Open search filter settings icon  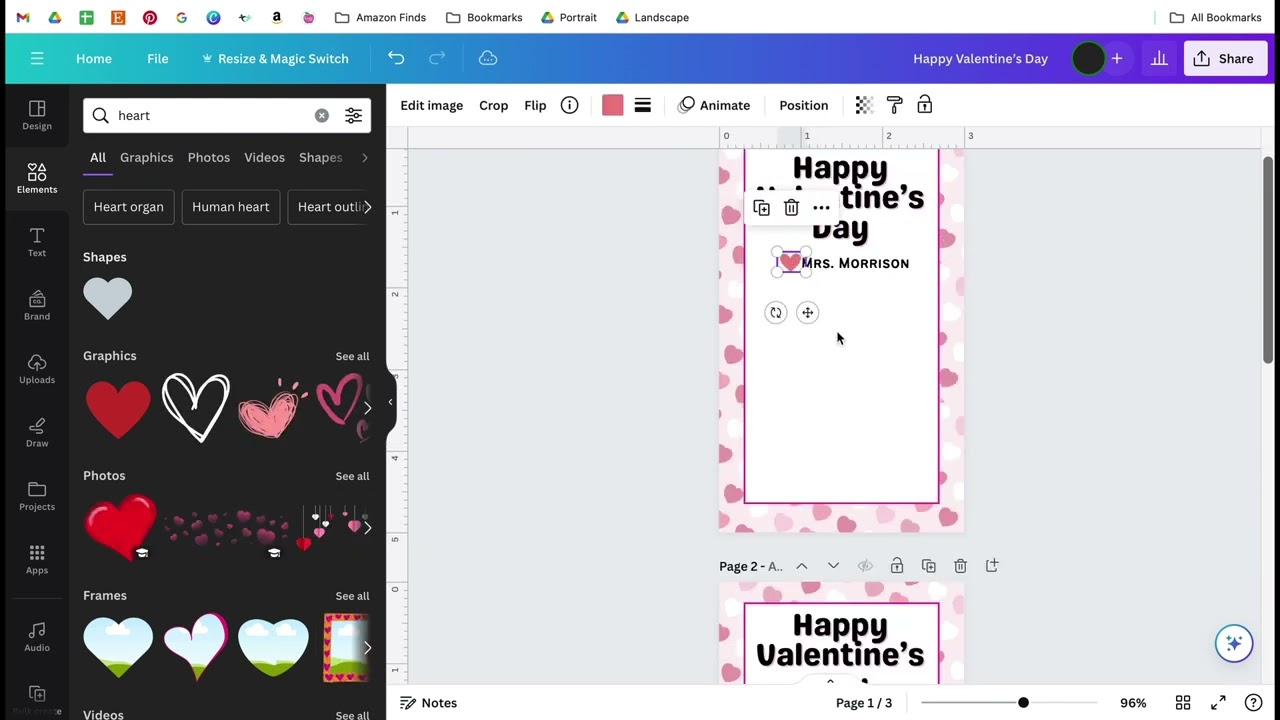click(353, 116)
